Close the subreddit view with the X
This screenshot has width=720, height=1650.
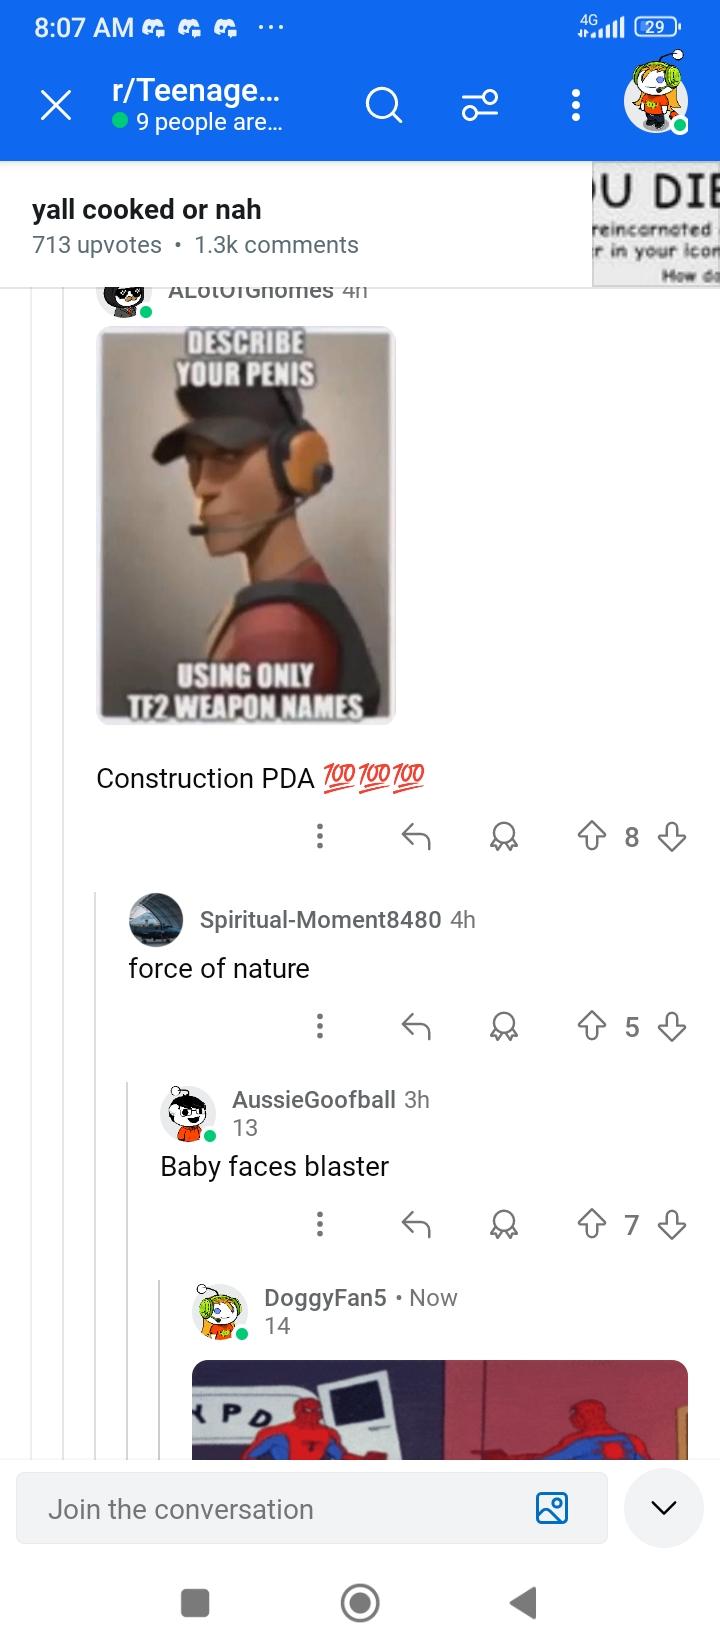click(56, 105)
